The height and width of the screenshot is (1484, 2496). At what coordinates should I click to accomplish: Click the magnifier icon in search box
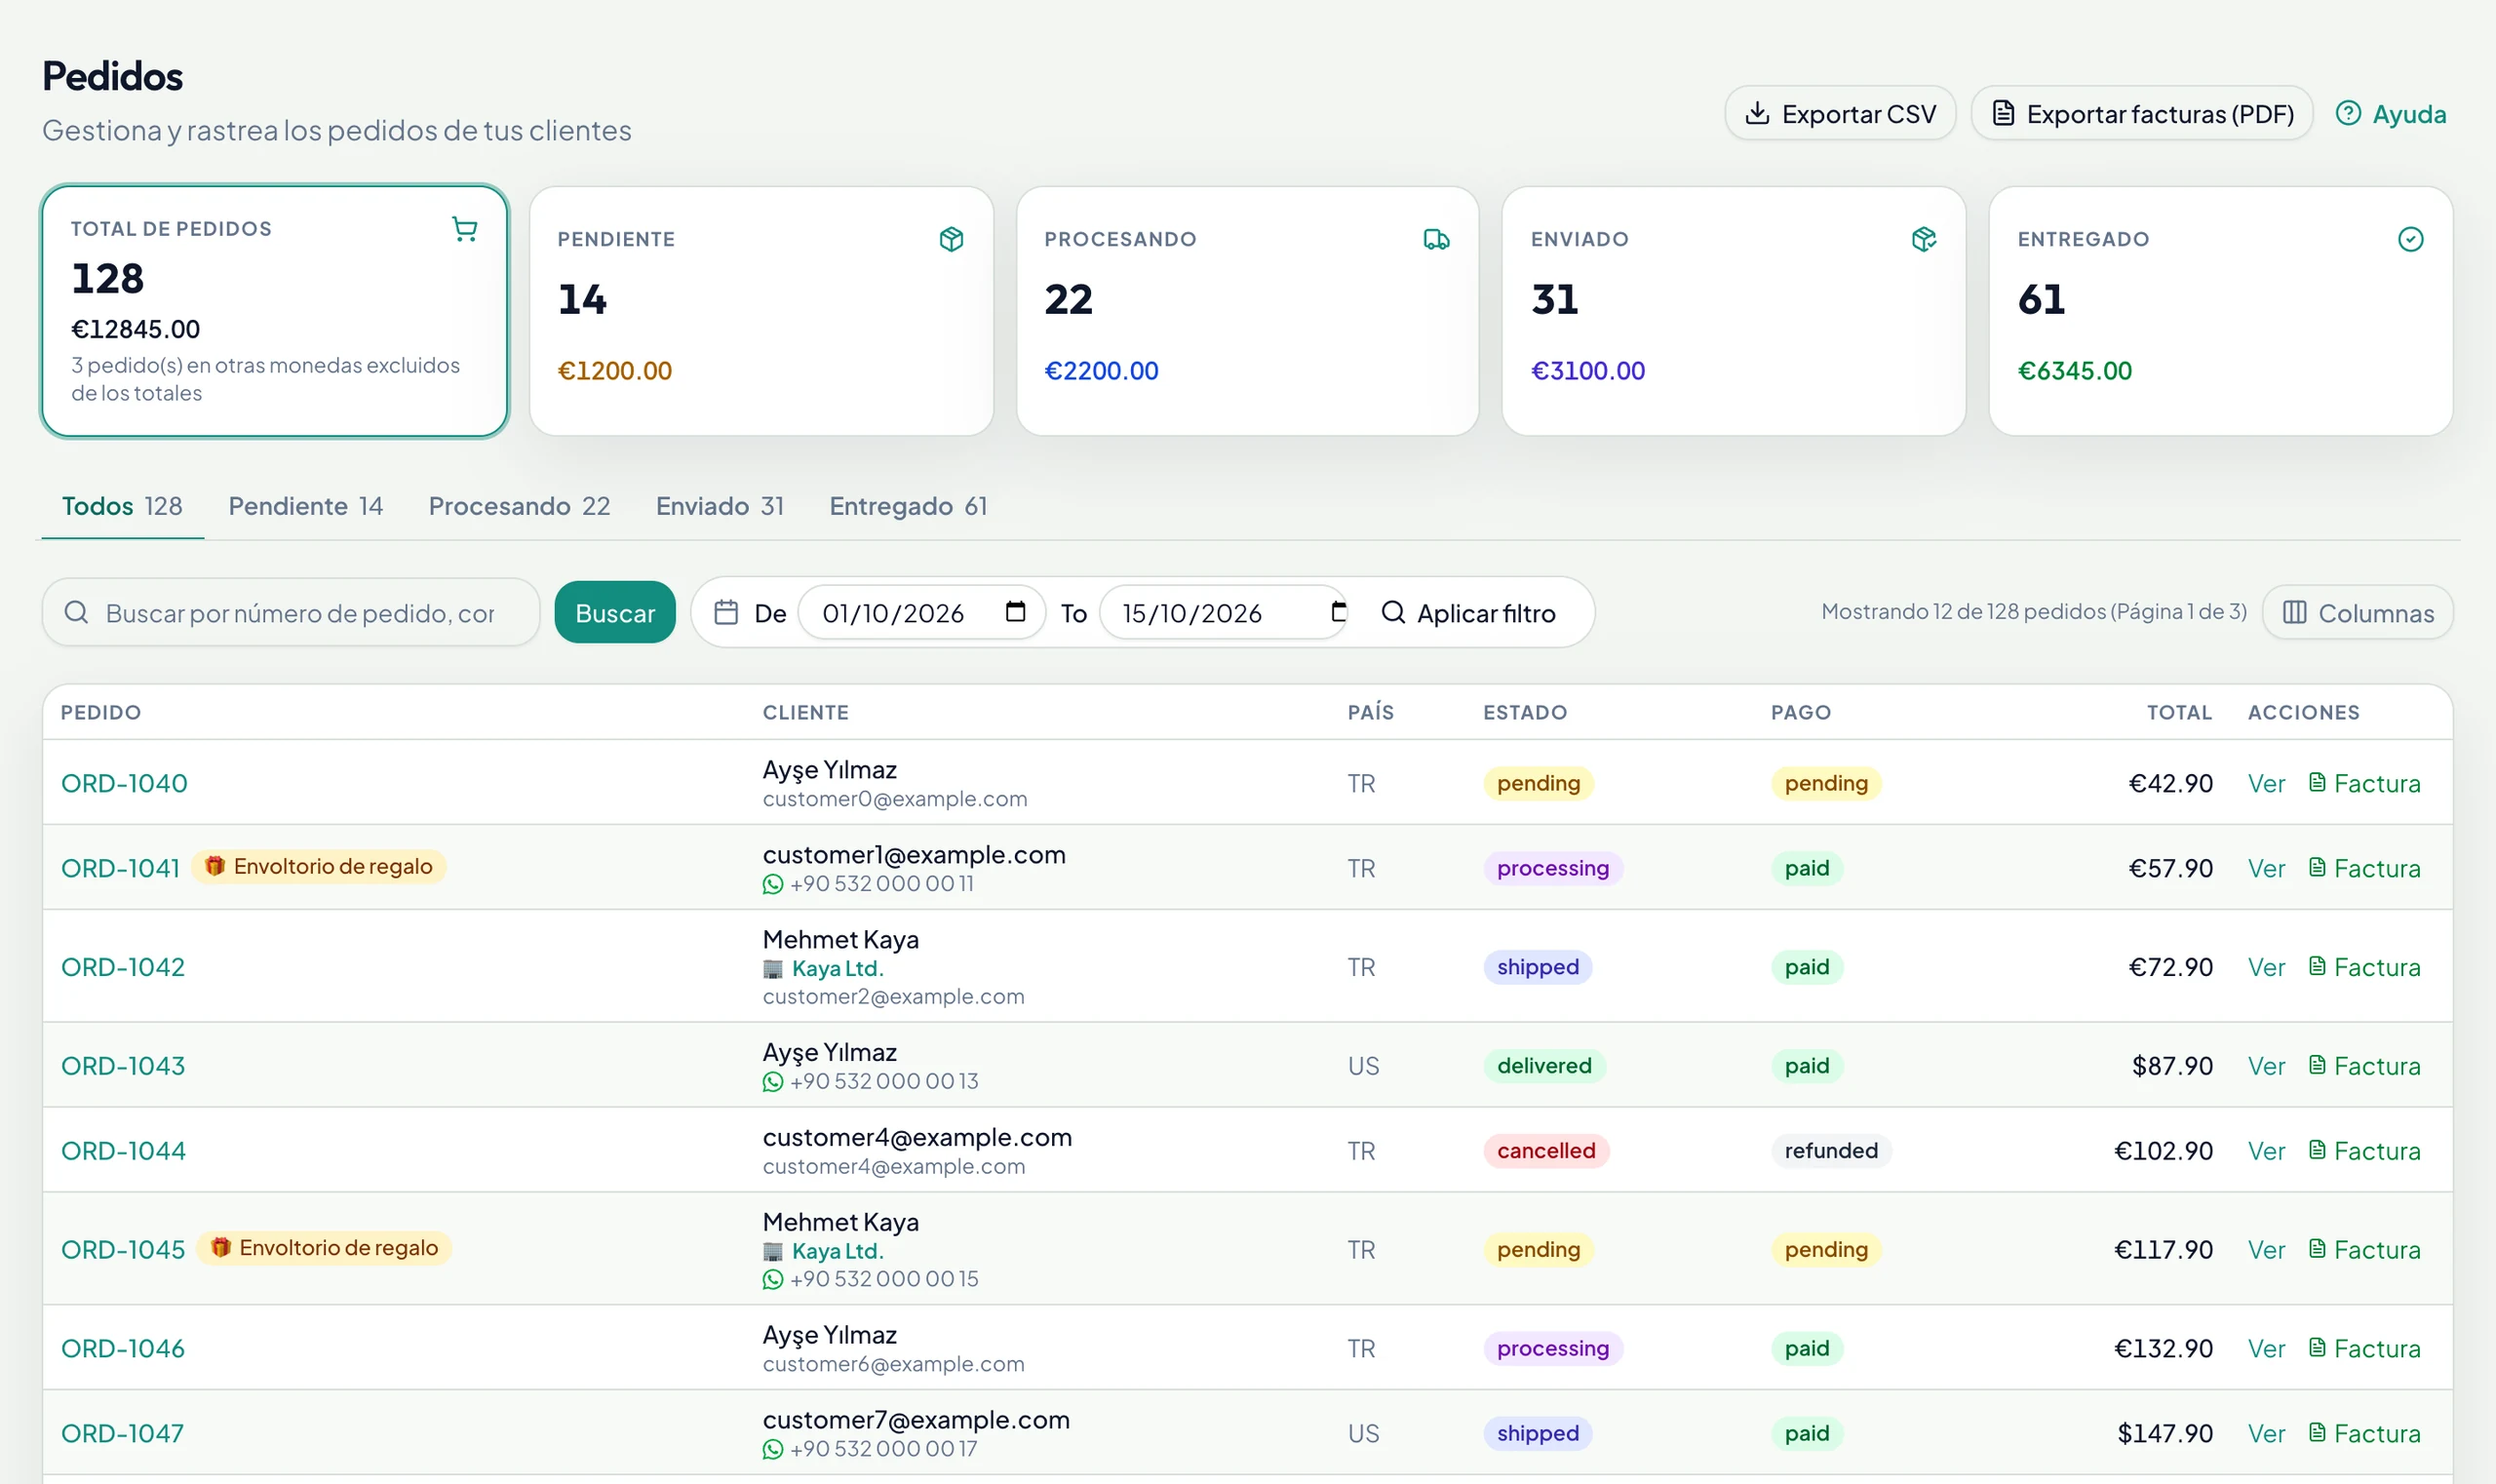76,612
